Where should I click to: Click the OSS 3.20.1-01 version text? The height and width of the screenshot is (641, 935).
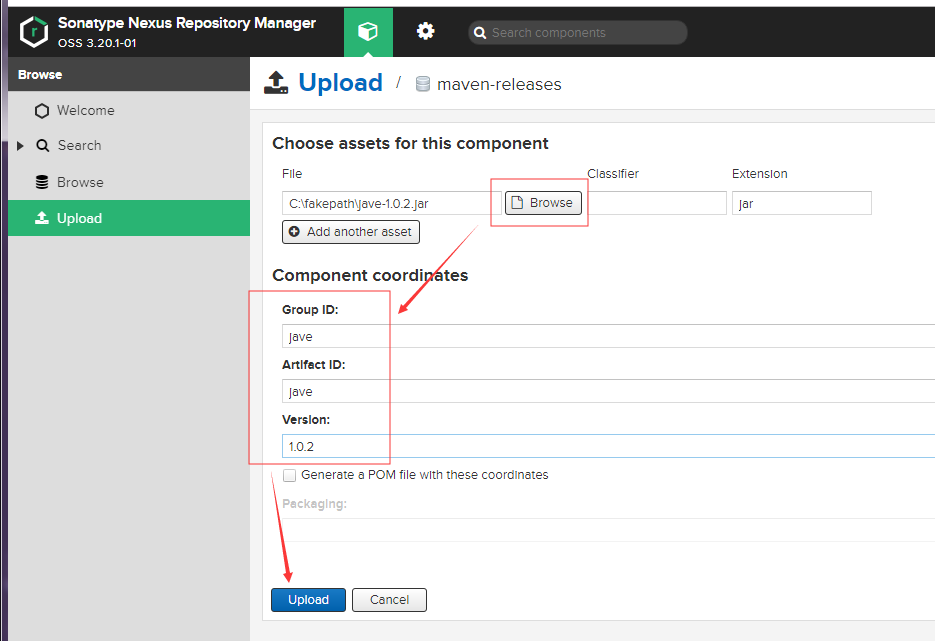(97, 44)
